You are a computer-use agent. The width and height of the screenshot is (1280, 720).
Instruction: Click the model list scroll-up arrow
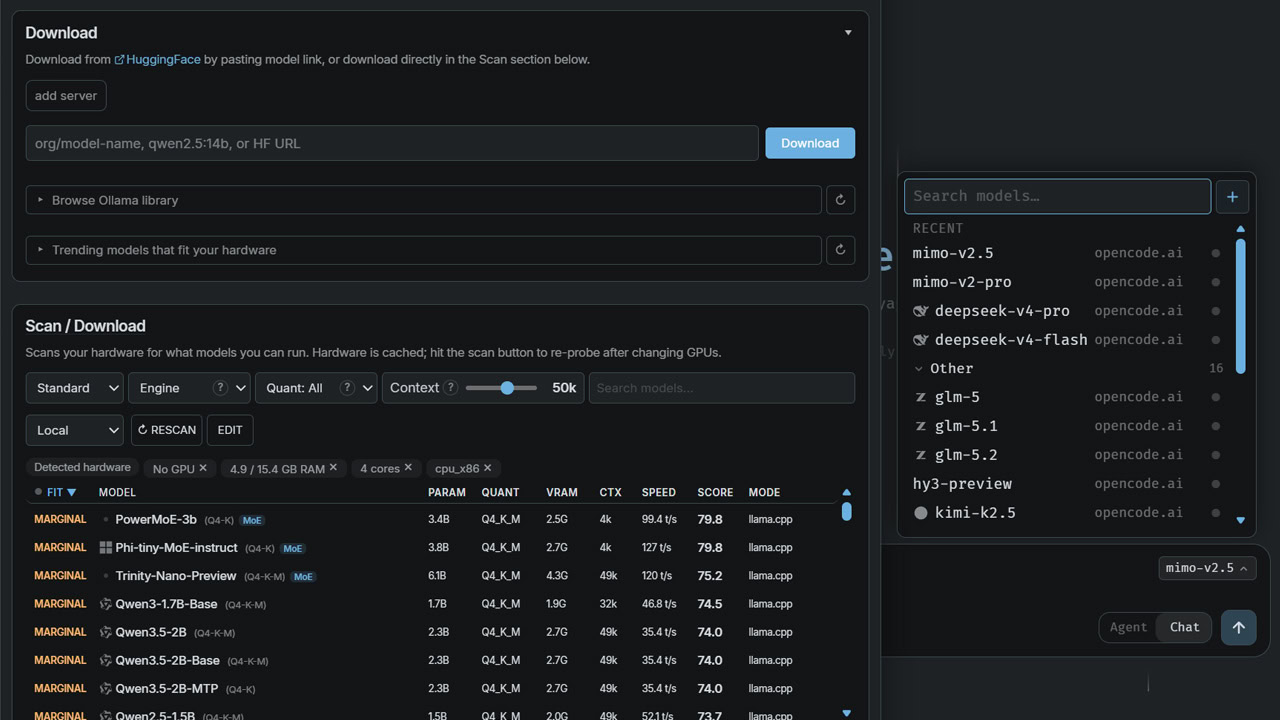click(1241, 229)
